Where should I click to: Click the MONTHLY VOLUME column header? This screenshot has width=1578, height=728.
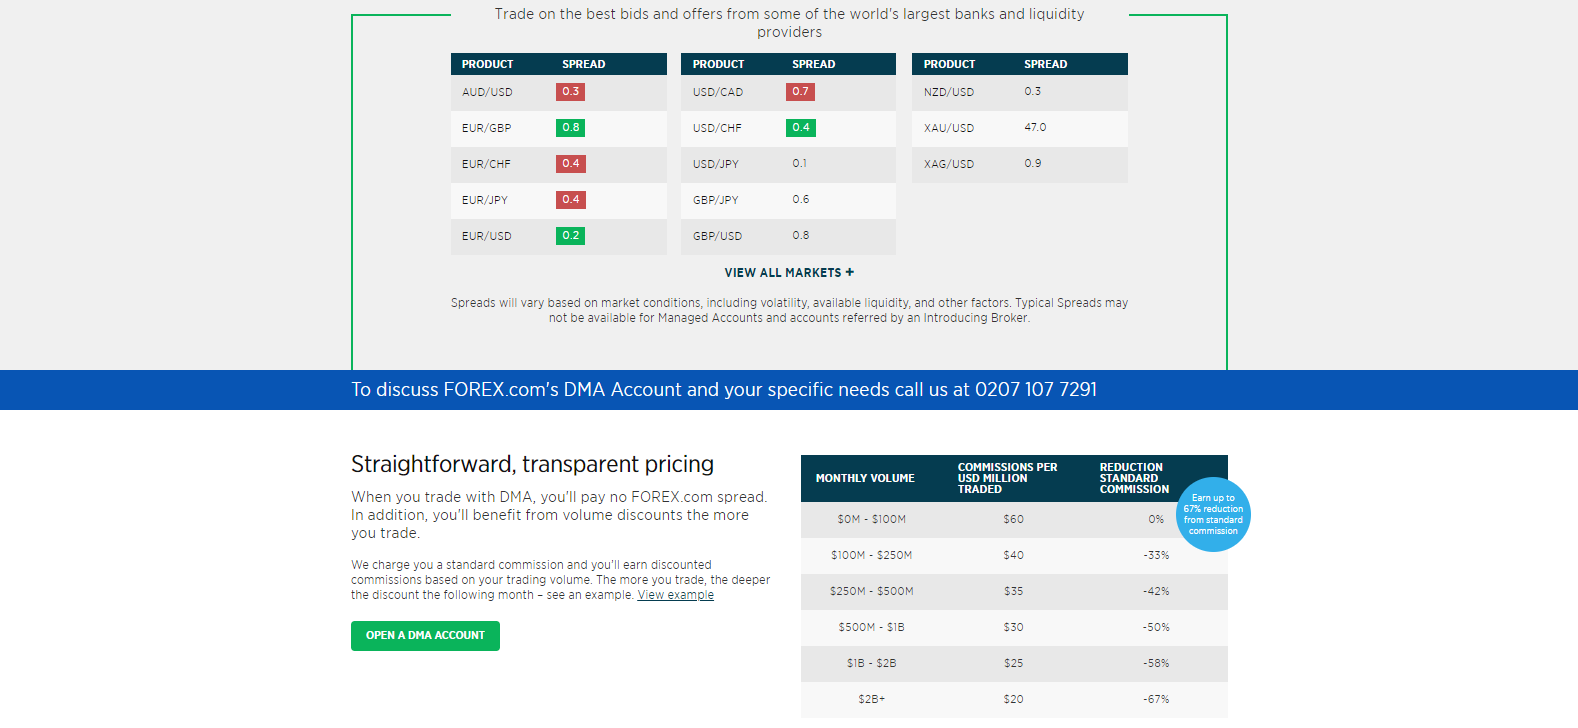coord(865,479)
